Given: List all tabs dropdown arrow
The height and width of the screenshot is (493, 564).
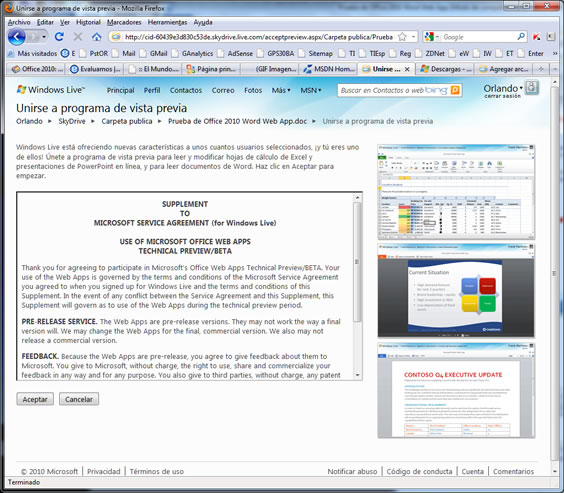Looking at the screenshot, I should pyautogui.click(x=555, y=69).
